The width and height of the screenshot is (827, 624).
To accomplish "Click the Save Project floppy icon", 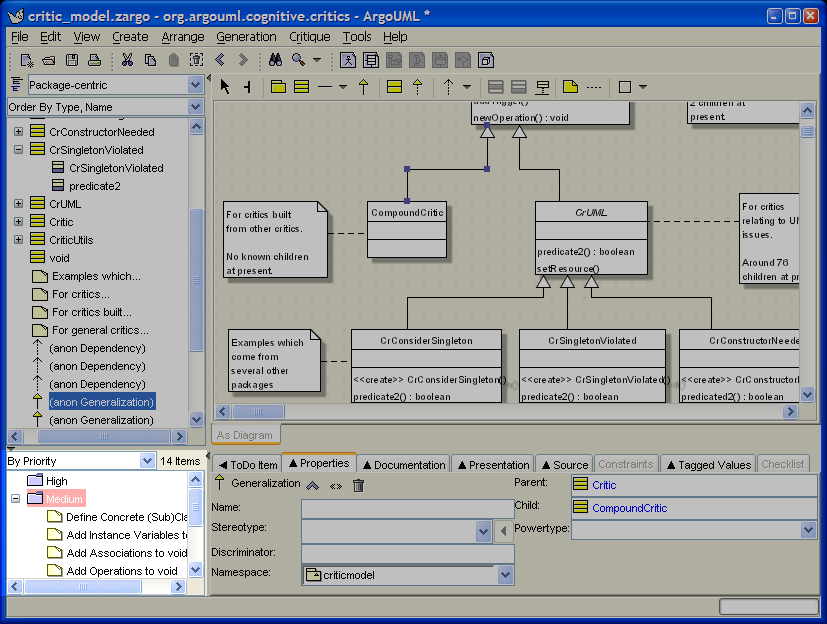I will (x=70, y=60).
